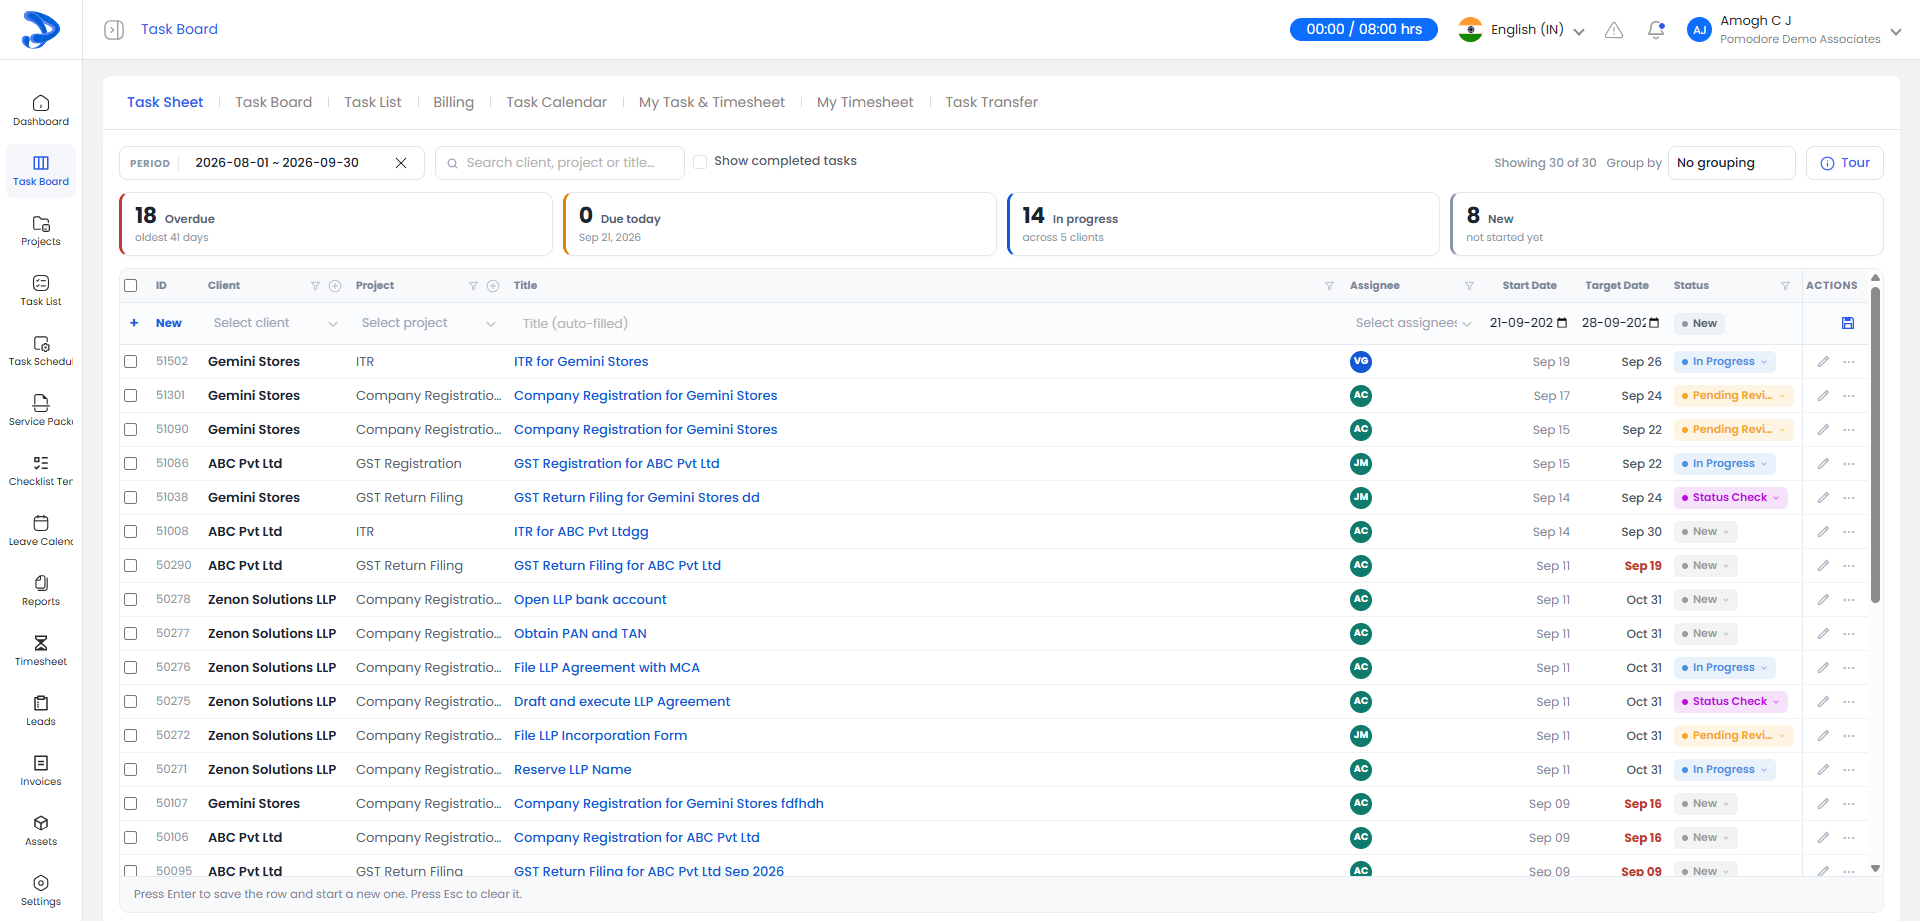Screen dimensions: 1920x921
Task: Switch to the Task List tab
Action: (373, 102)
